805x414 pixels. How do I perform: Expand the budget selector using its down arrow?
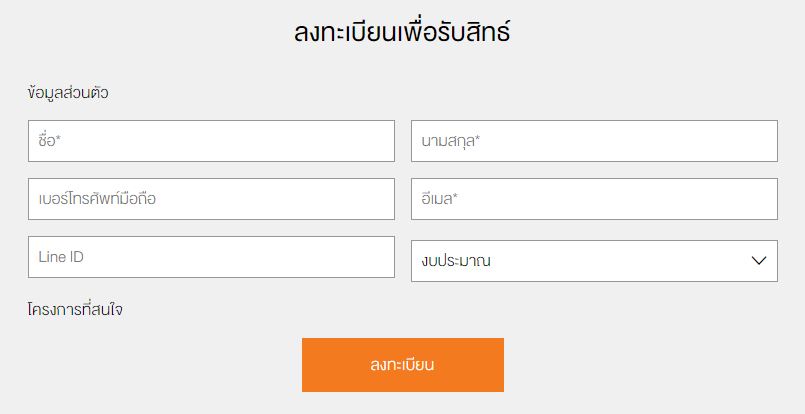[758, 261]
